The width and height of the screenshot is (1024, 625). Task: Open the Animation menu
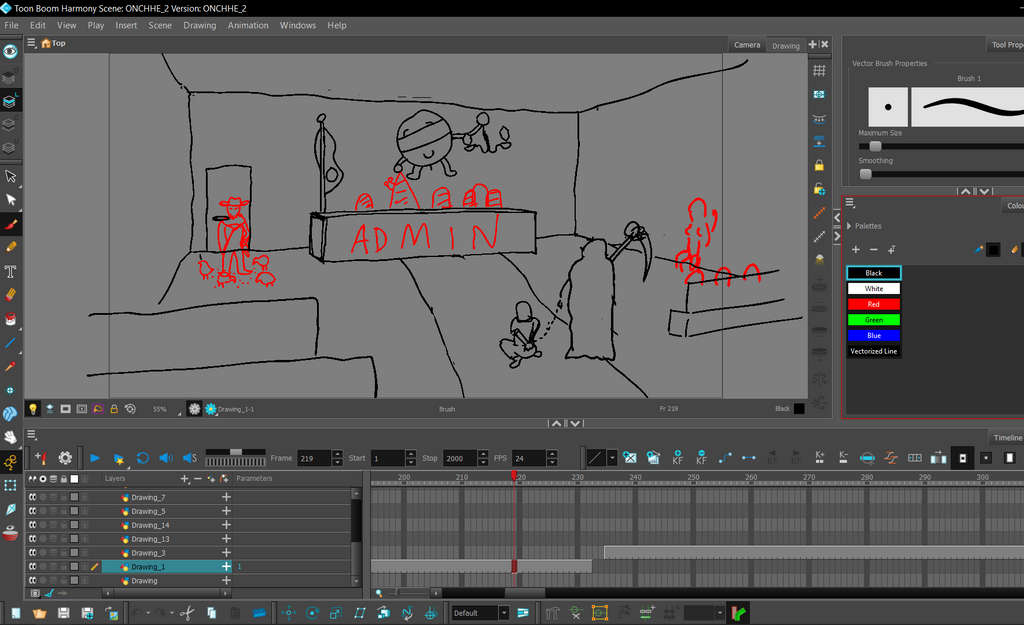[x=247, y=25]
